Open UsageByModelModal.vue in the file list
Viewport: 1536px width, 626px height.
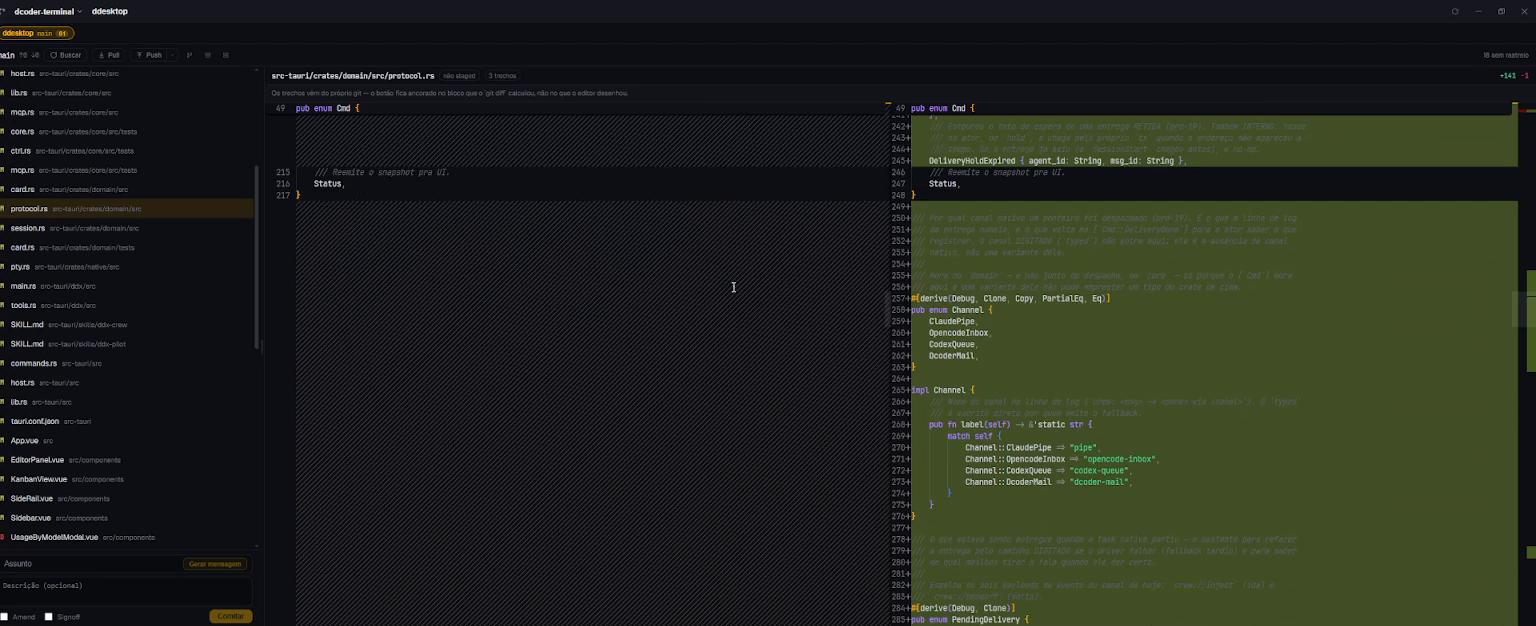(128, 537)
